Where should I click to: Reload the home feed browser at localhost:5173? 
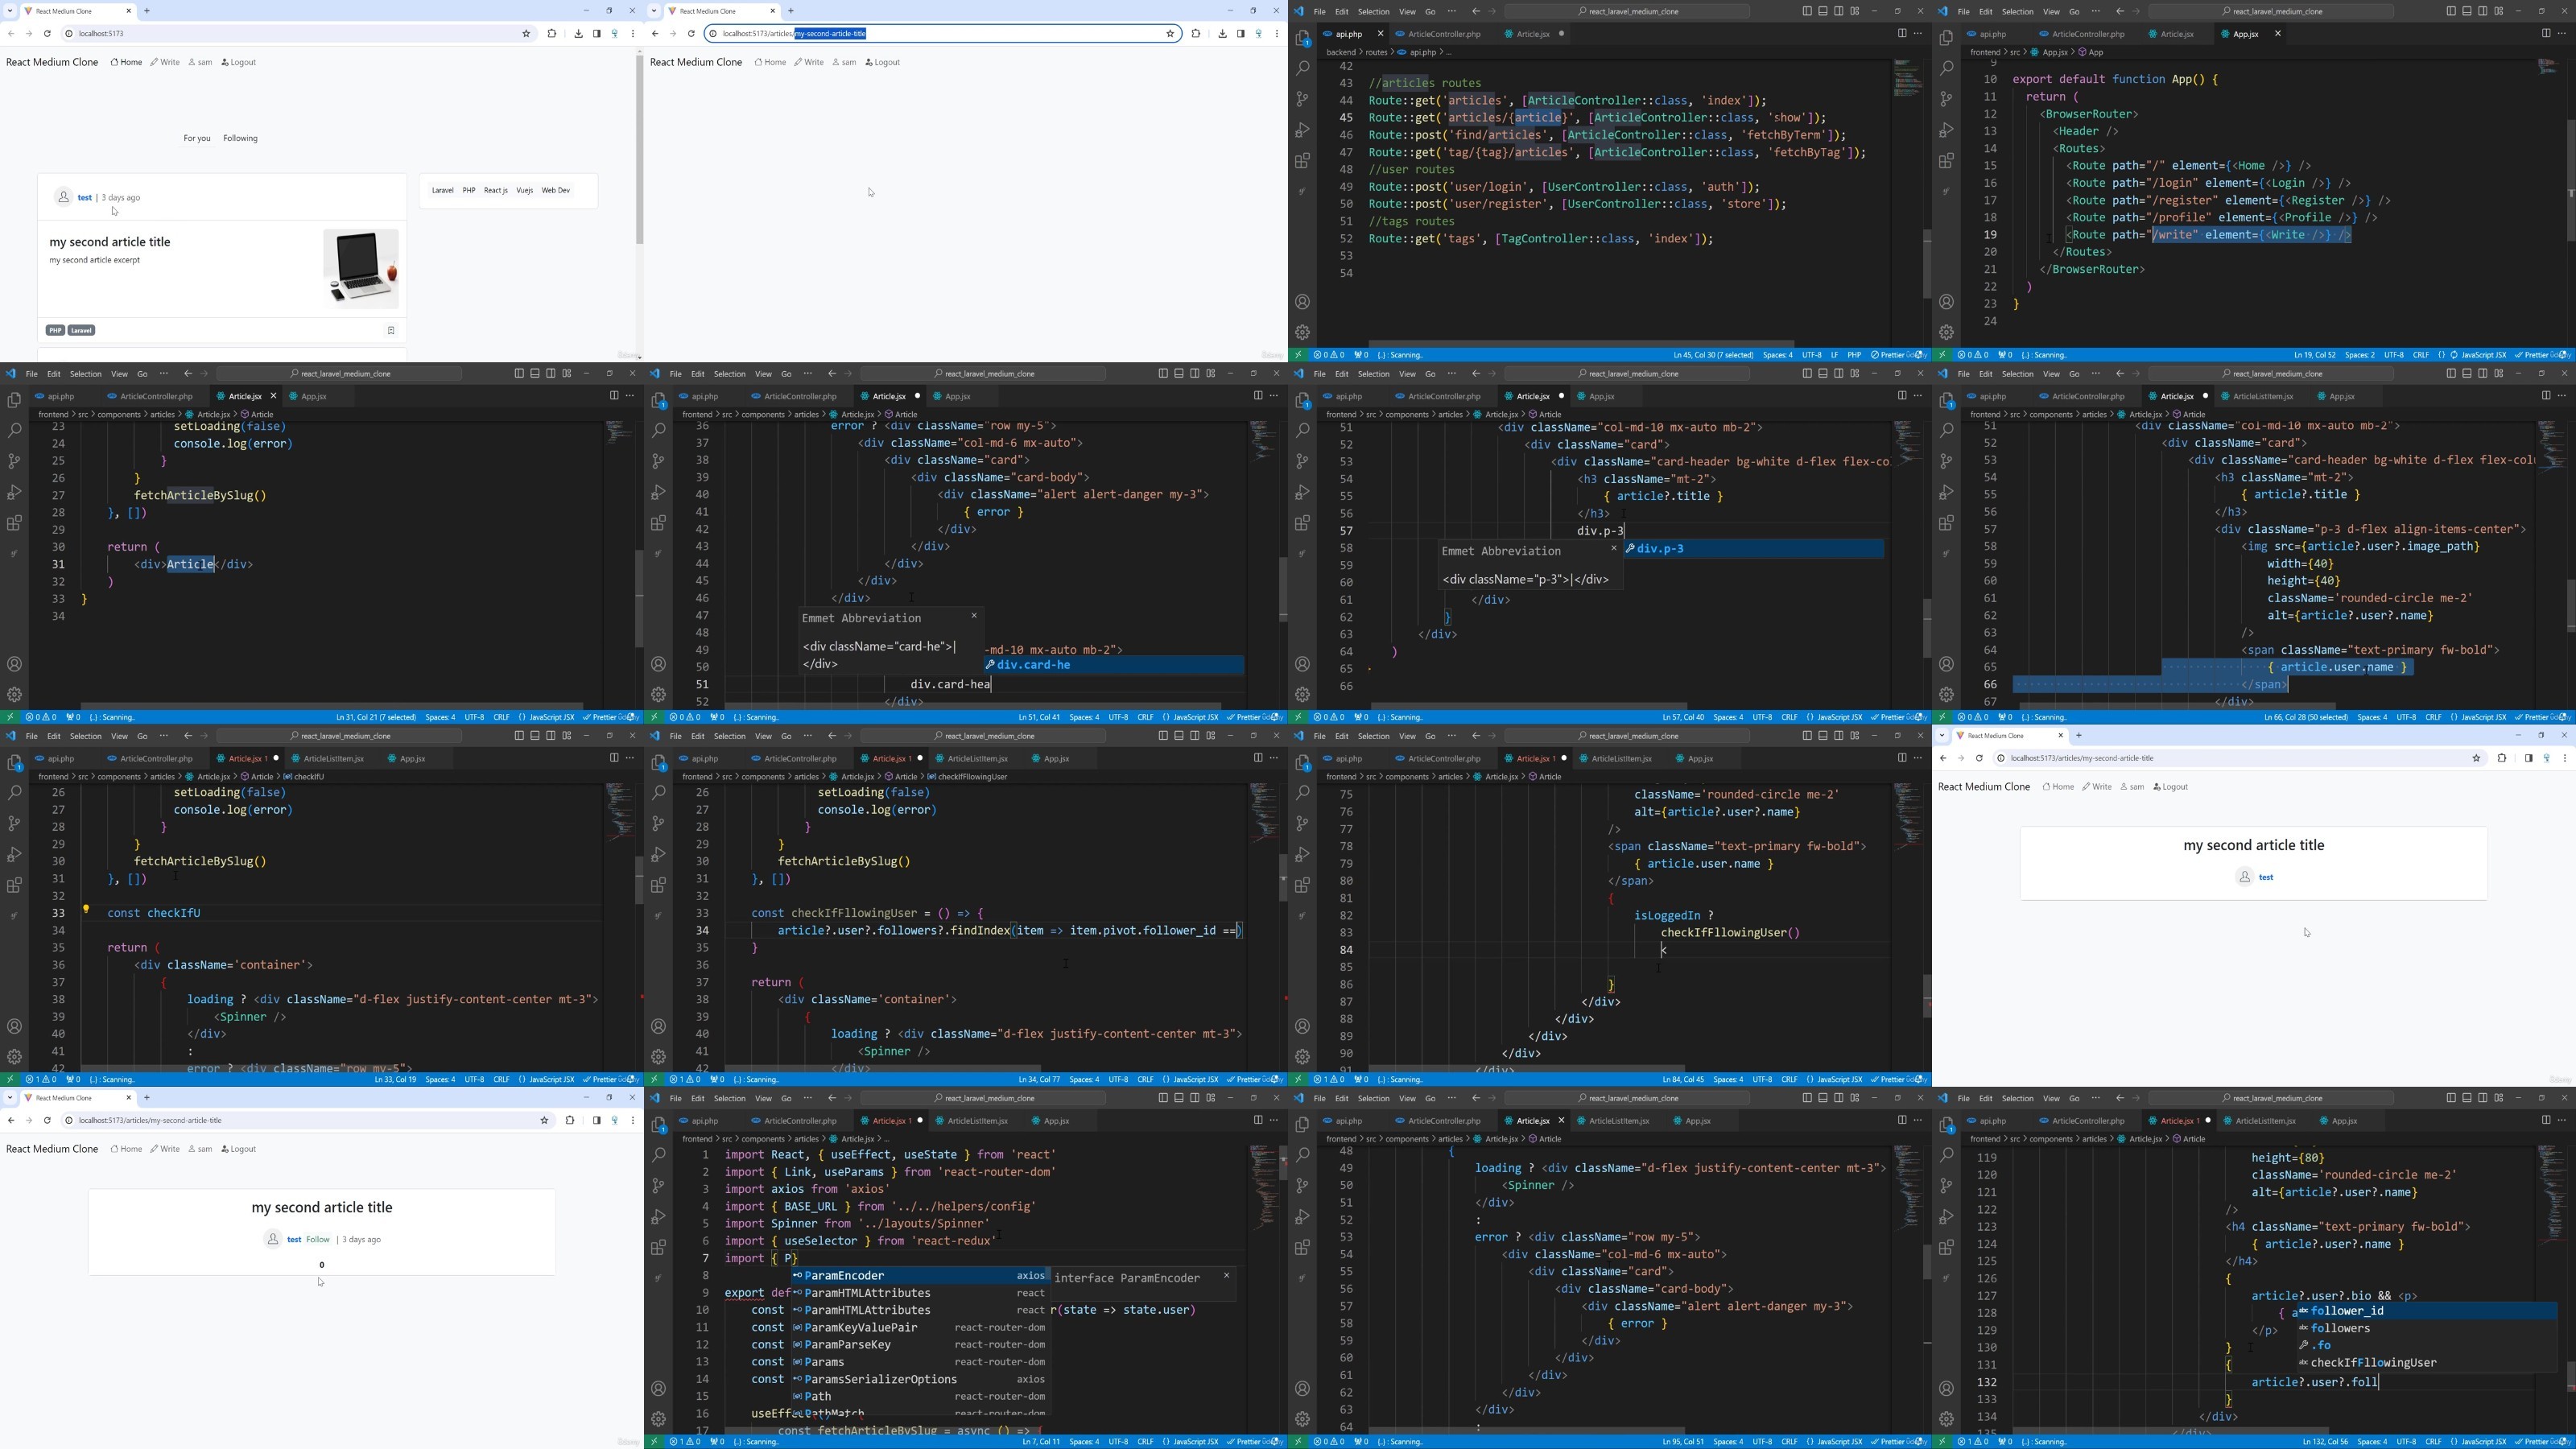pos(47,33)
